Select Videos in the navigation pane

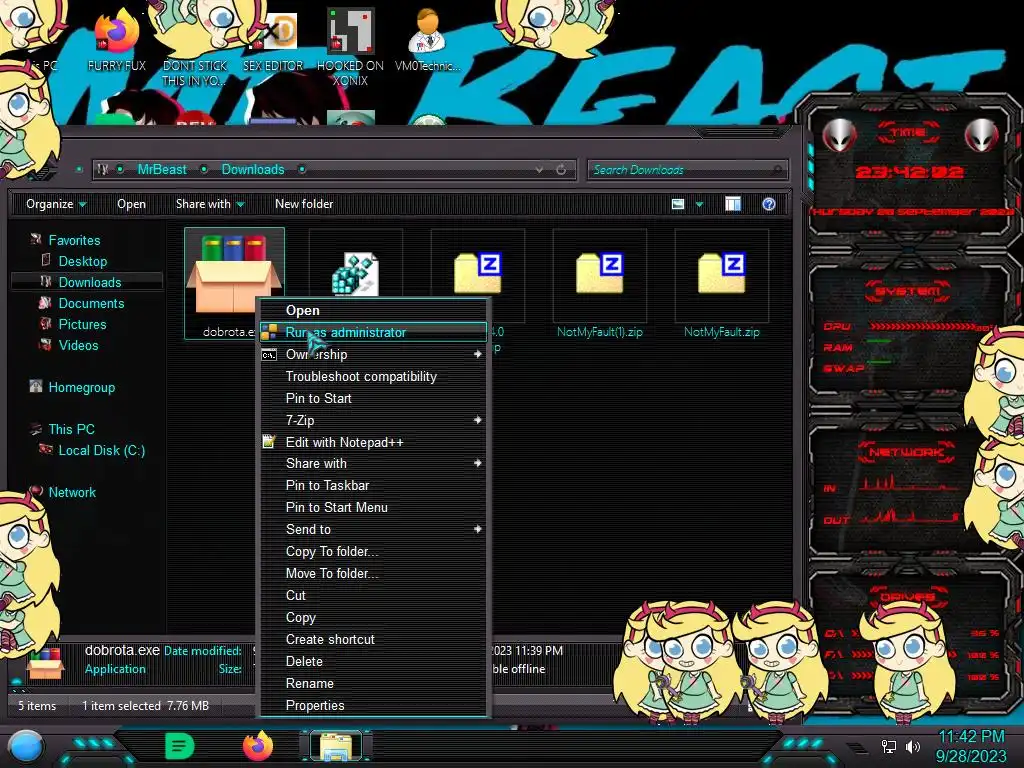78,345
